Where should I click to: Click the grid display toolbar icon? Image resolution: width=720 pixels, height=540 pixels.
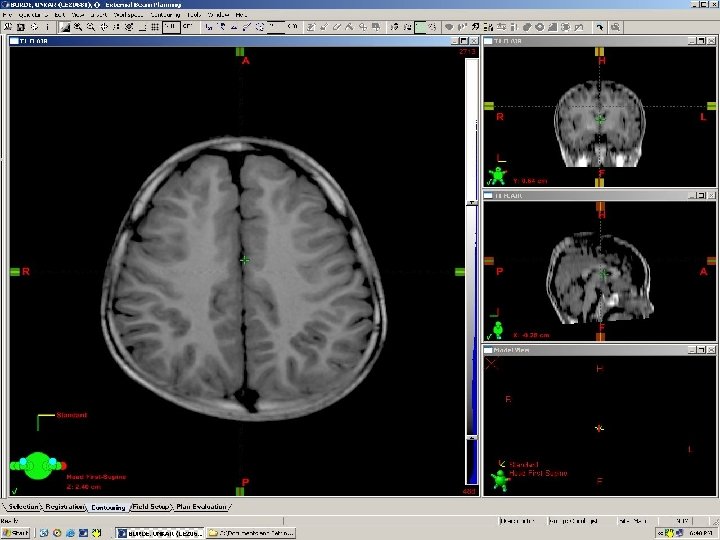point(155,28)
